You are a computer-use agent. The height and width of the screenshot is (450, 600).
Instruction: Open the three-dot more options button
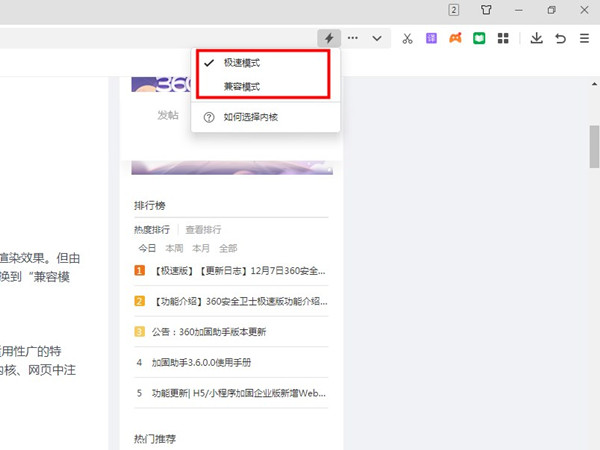coord(353,38)
